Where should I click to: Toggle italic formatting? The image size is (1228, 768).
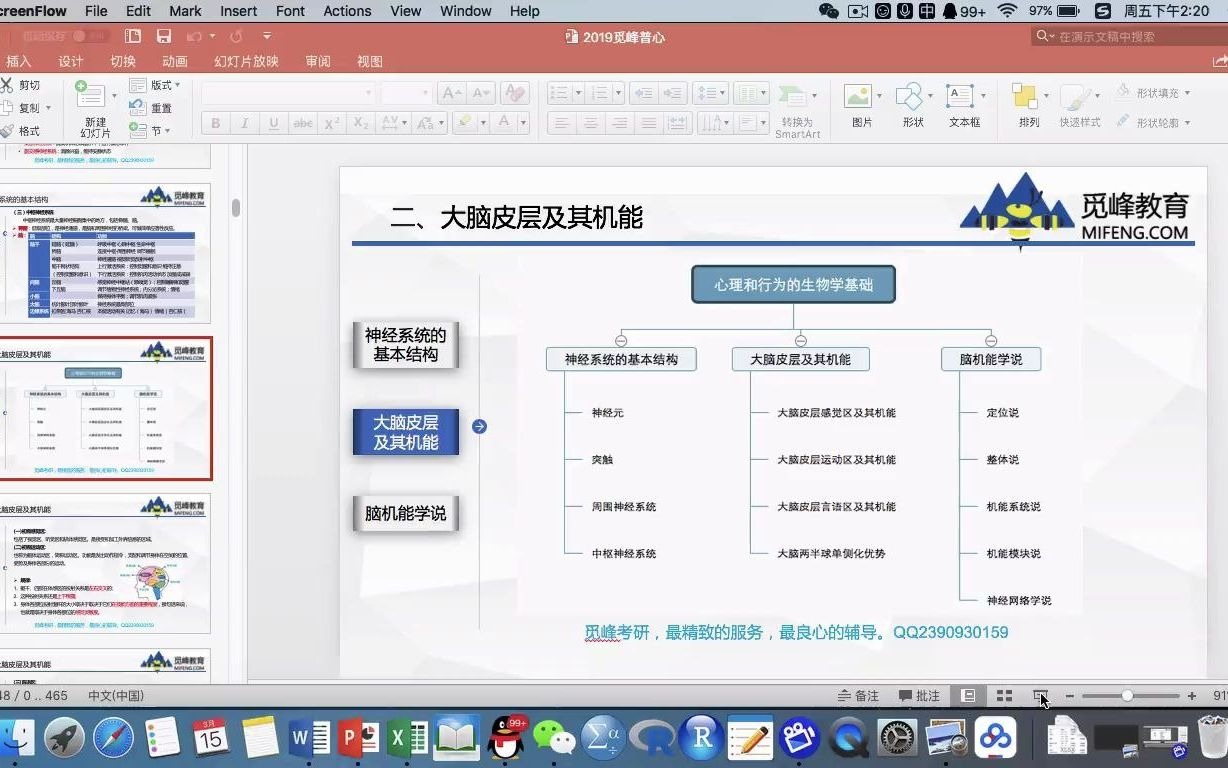(244, 123)
